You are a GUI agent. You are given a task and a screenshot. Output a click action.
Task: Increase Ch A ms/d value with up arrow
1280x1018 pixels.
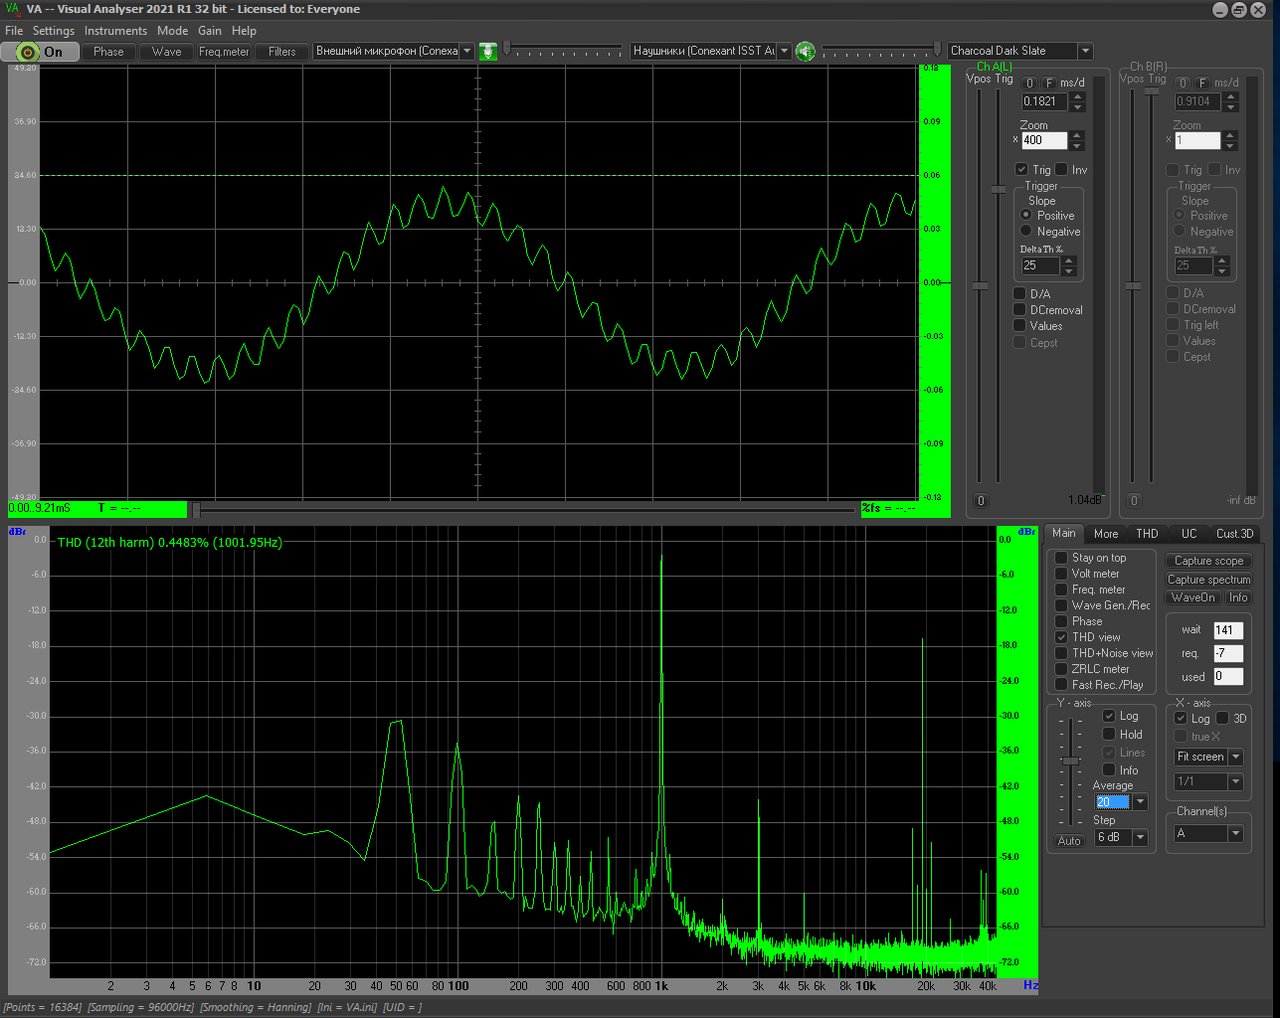(x=1077, y=97)
